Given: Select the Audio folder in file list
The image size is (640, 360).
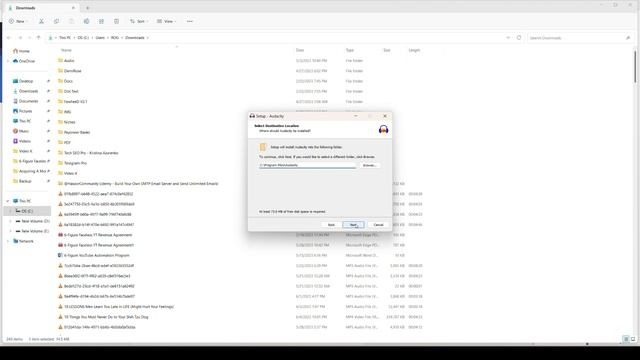Looking at the screenshot, I should 69,60.
